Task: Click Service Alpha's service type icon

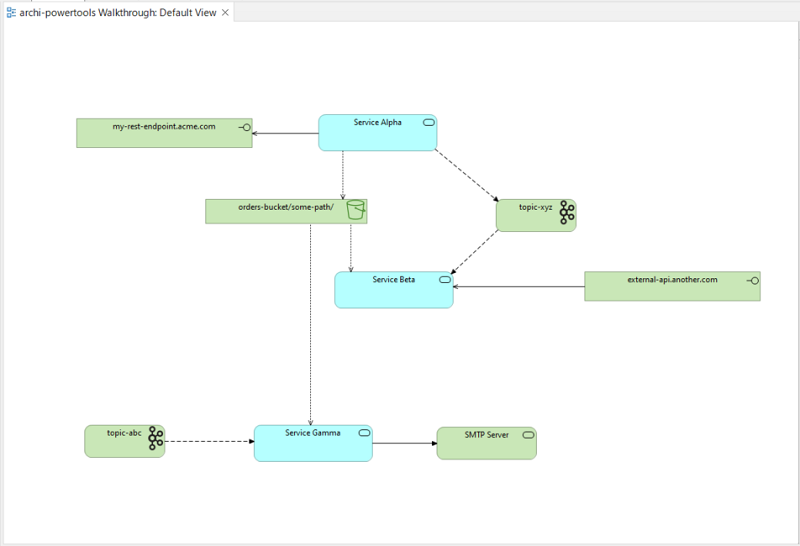Action: tap(429, 122)
